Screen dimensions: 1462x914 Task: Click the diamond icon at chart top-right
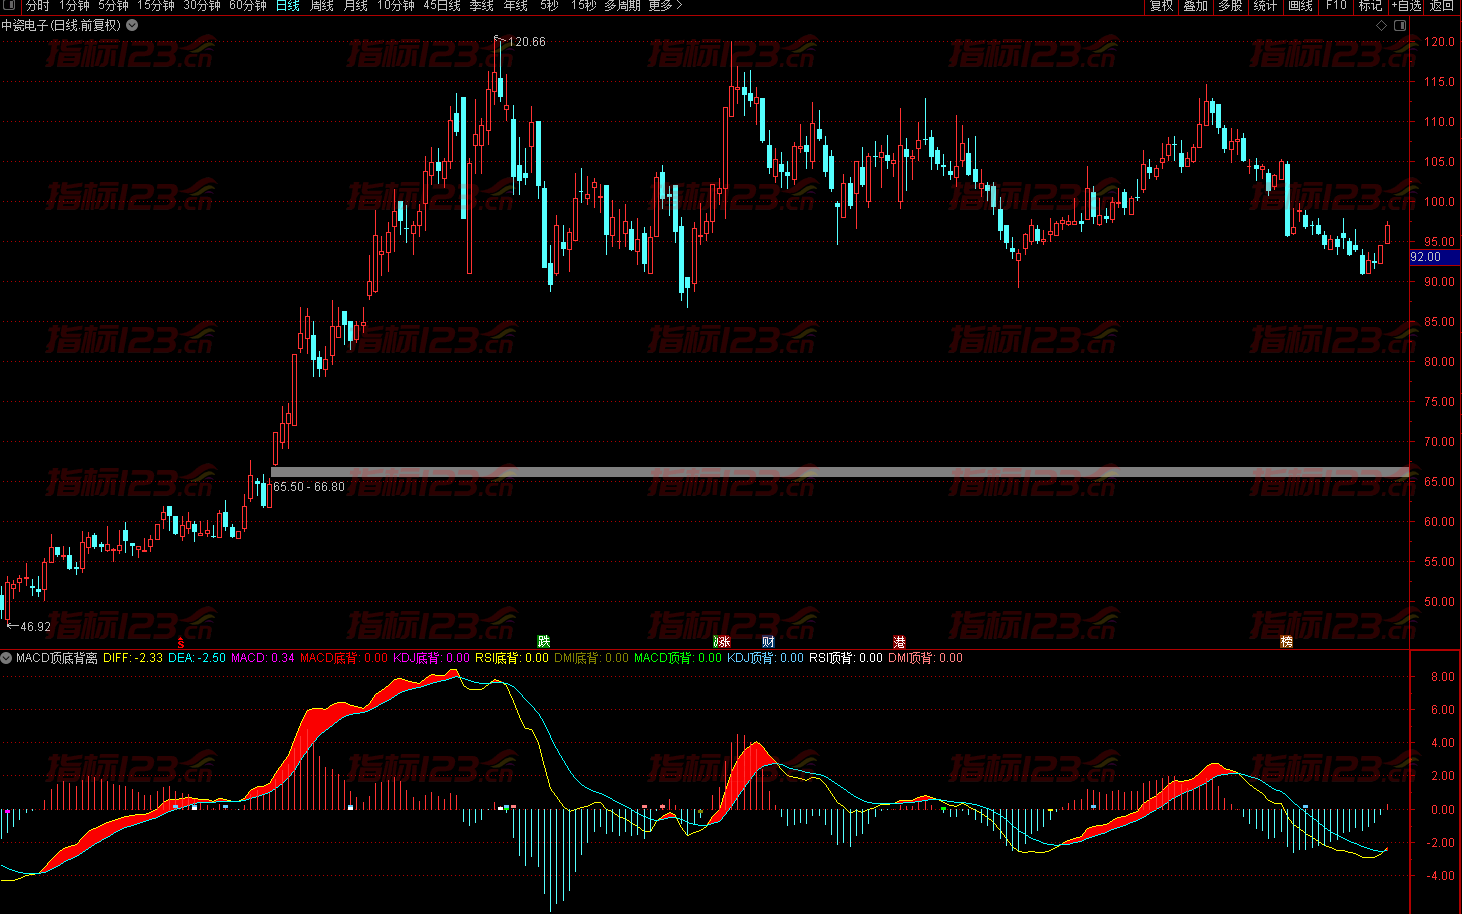[1382, 26]
